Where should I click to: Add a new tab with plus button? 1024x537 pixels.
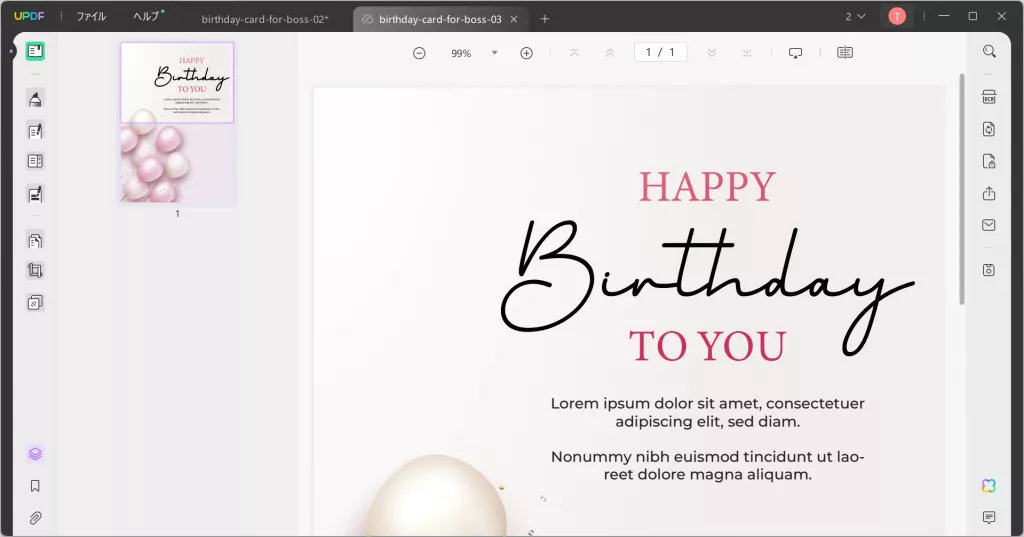pos(545,19)
